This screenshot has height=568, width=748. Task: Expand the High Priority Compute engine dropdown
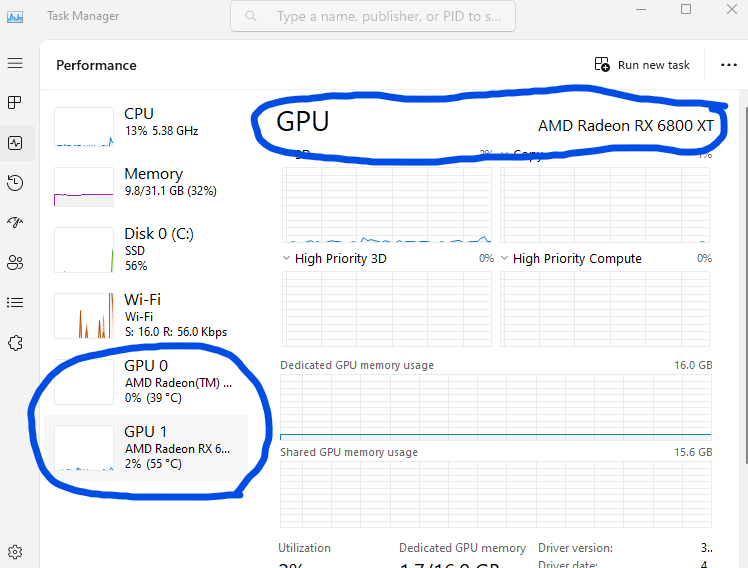[x=505, y=258]
